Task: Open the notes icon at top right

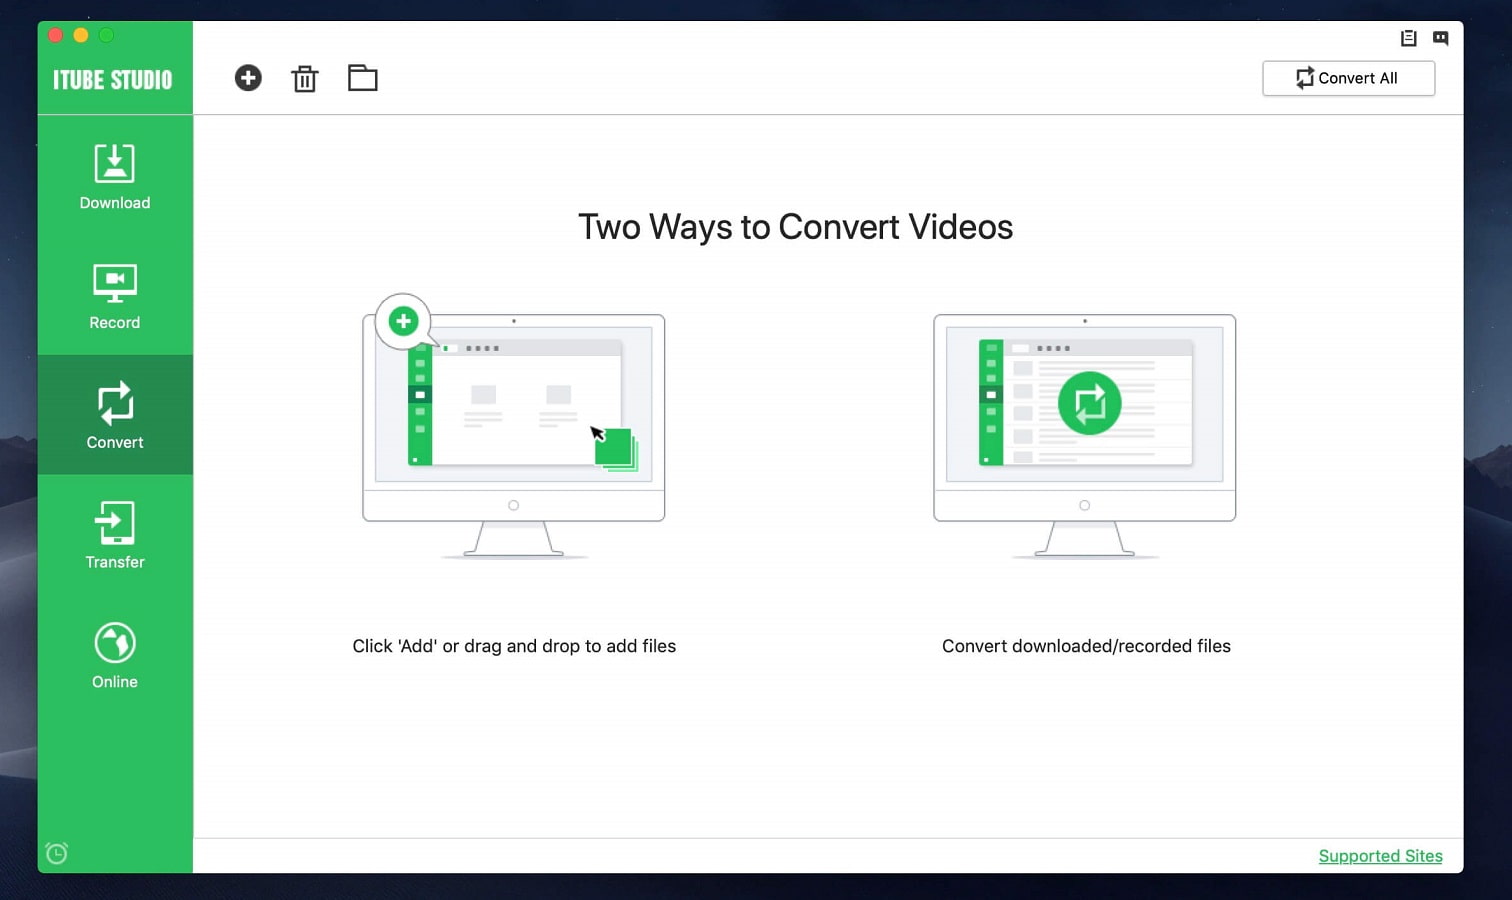Action: pos(1408,38)
